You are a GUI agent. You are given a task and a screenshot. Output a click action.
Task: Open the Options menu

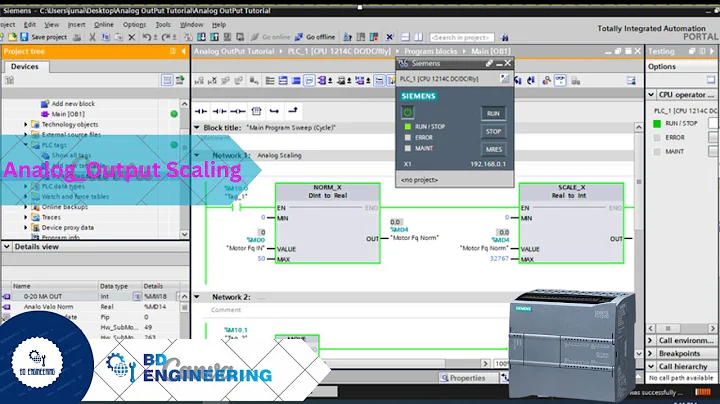[x=134, y=24]
